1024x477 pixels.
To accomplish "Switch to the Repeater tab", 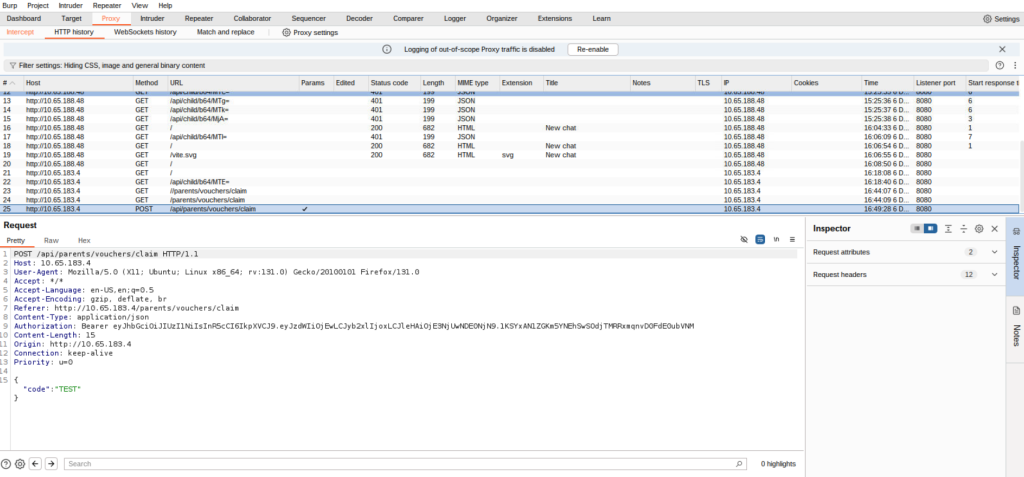I will click(198, 18).
